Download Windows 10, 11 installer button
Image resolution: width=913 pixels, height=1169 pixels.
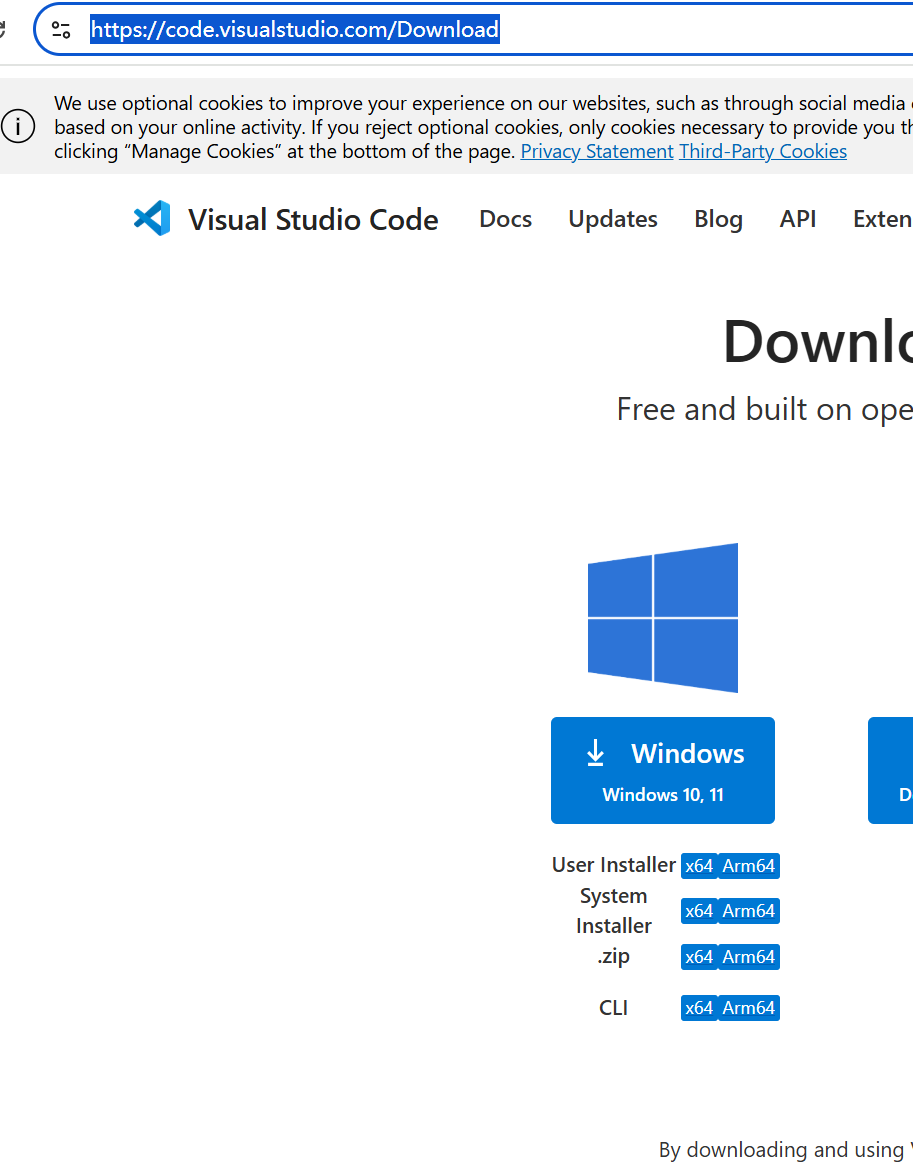663,770
